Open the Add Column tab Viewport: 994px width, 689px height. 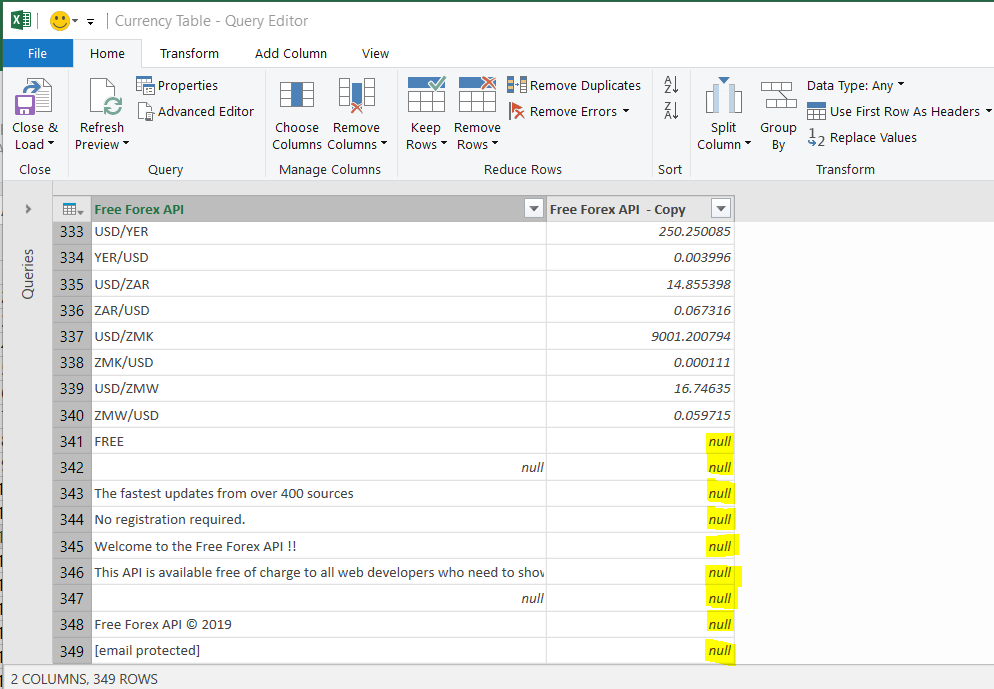[x=291, y=53]
